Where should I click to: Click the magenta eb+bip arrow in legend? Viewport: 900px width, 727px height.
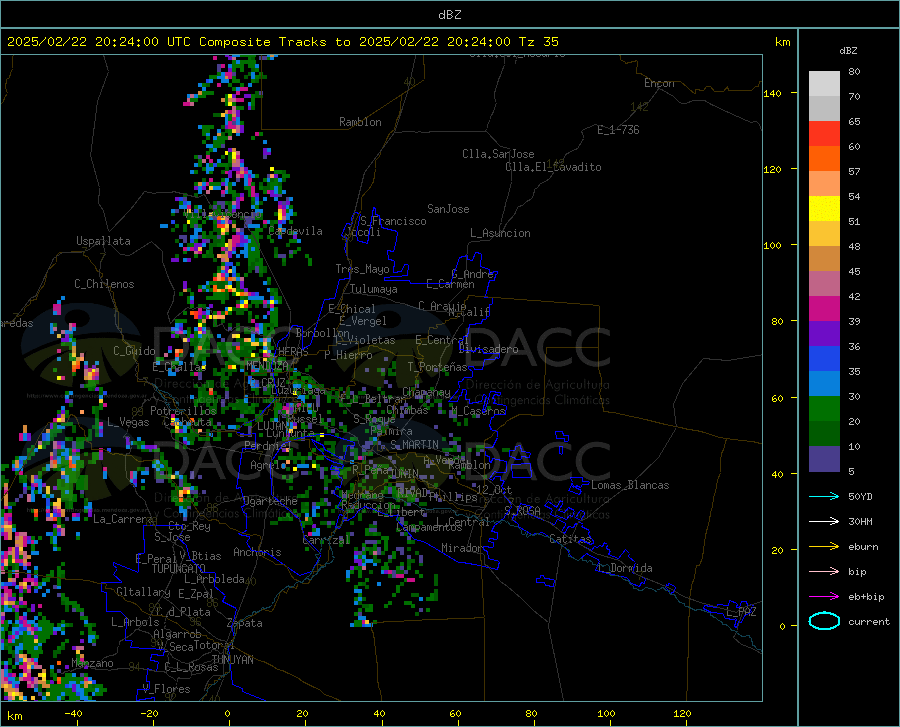(x=824, y=597)
